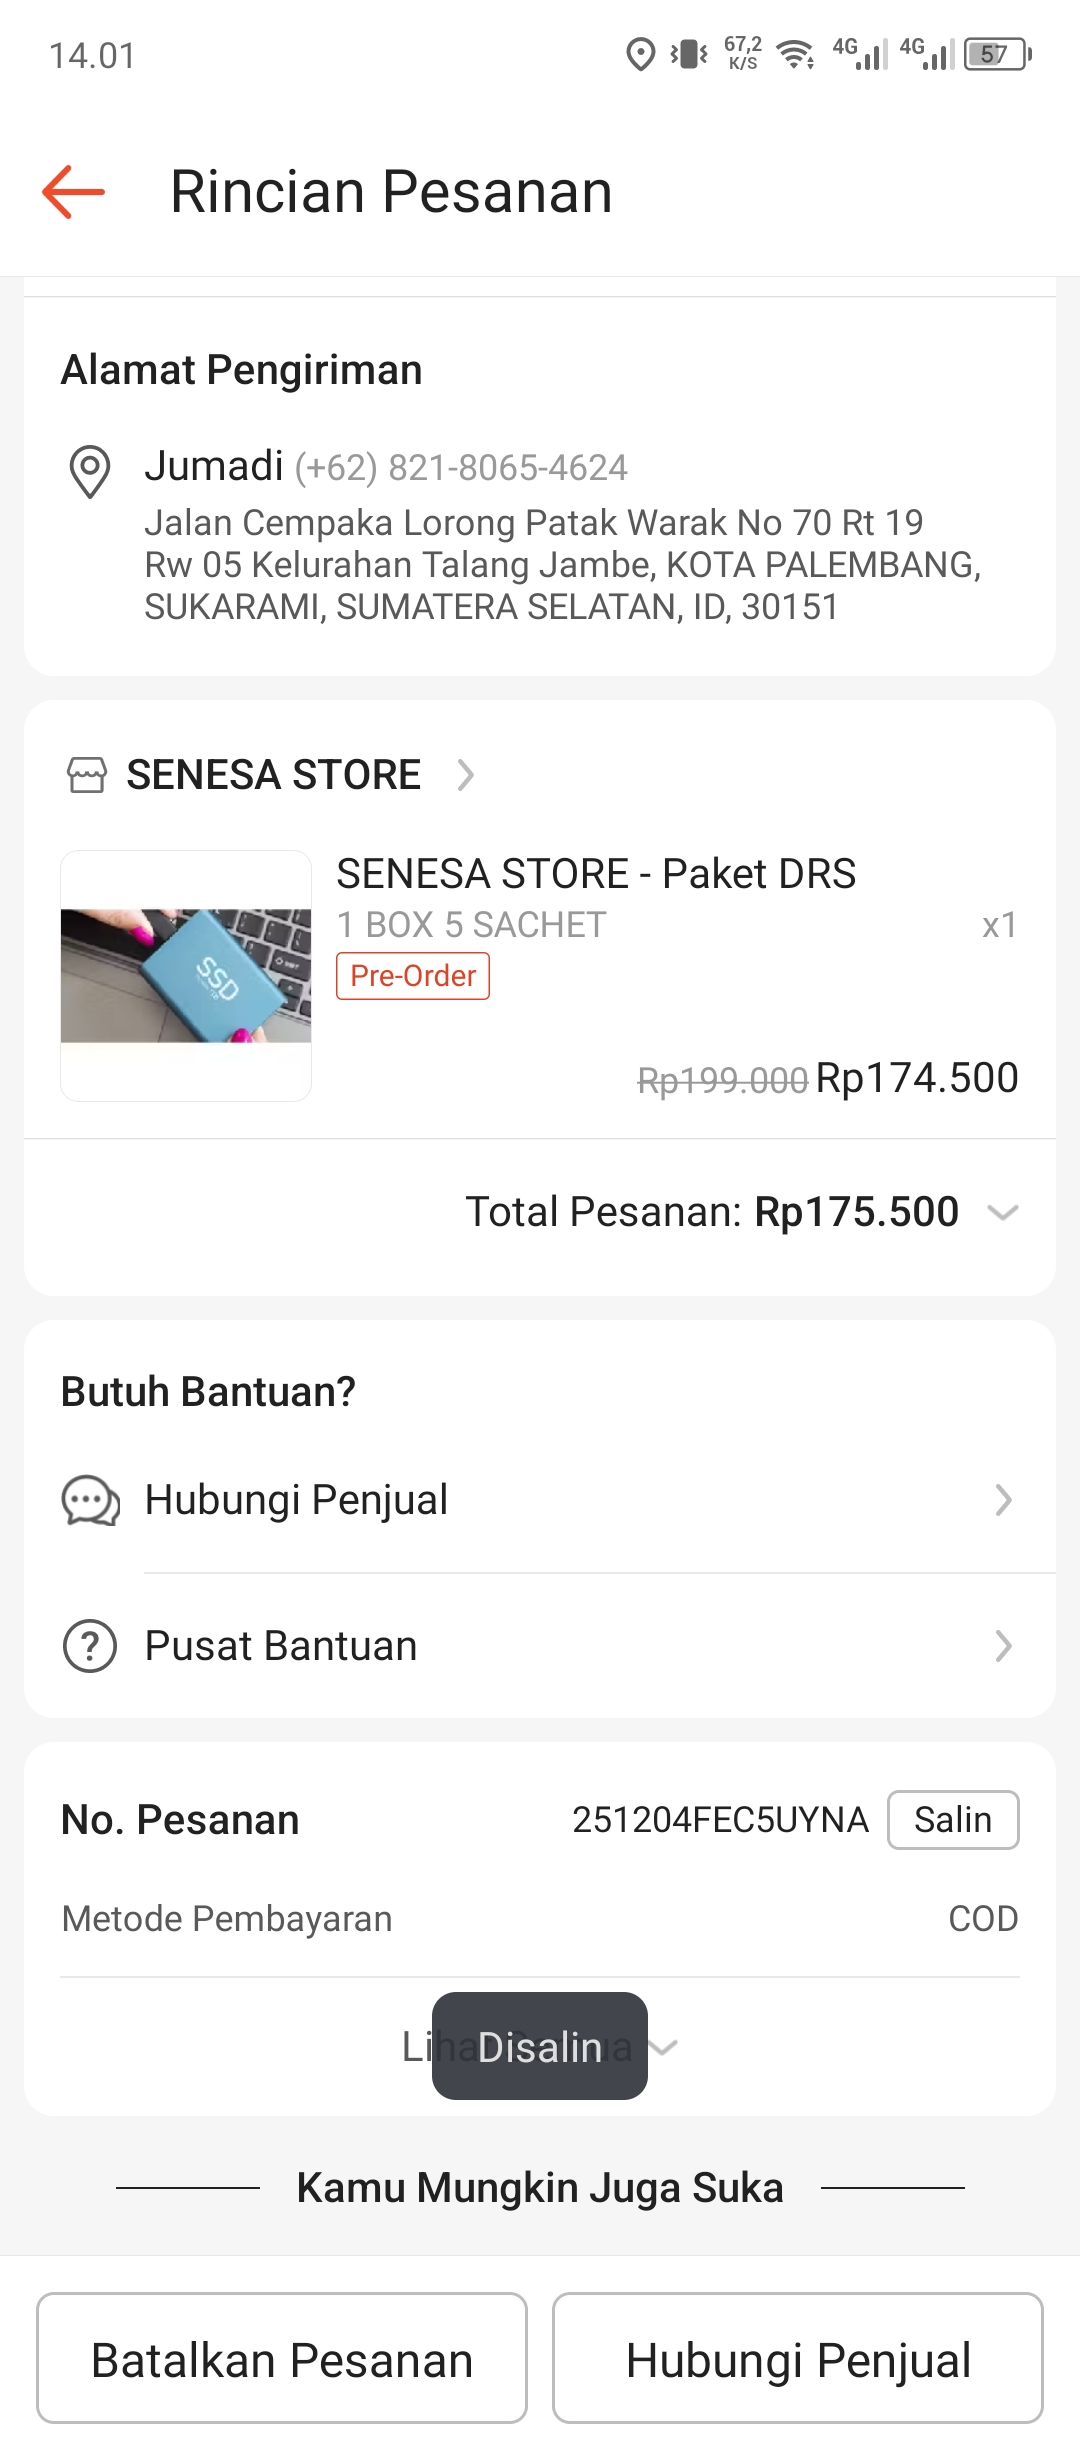Tap the order number 251204FEC5UYNA
The height and width of the screenshot is (2460, 1080).
720,1820
